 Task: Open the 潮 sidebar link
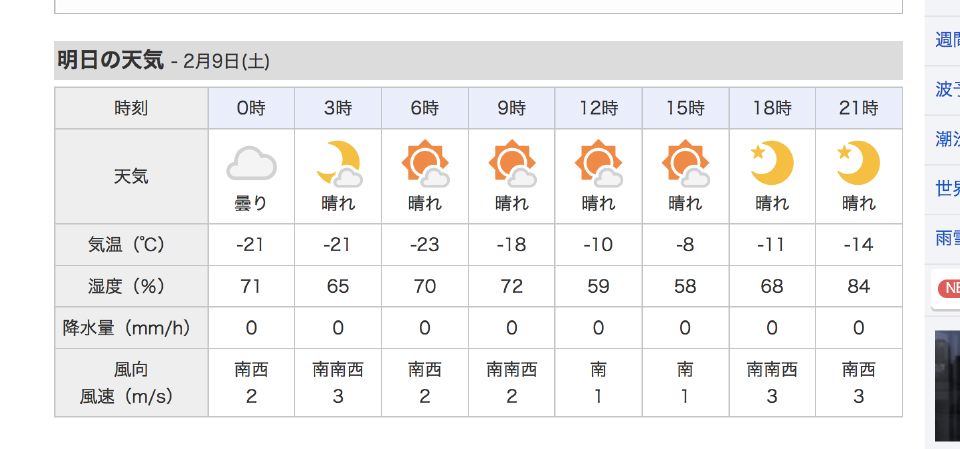pos(947,139)
